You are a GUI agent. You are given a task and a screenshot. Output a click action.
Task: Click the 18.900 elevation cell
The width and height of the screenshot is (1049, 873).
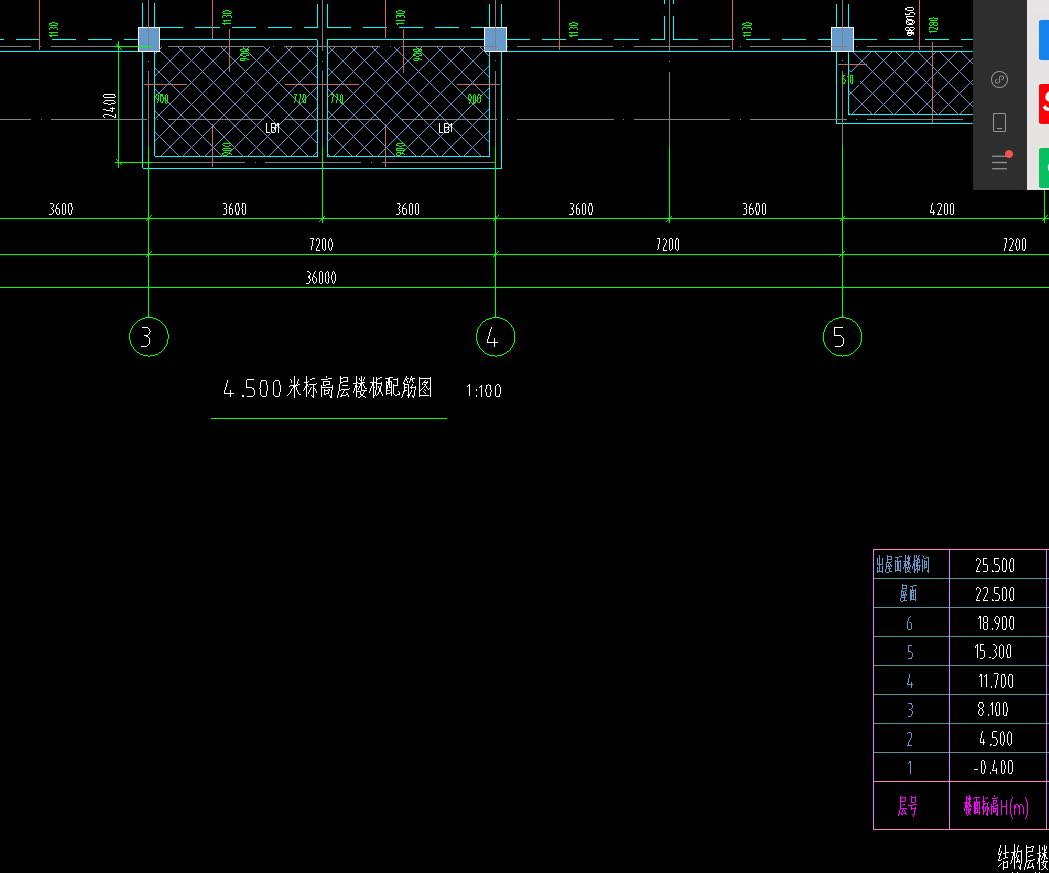[x=998, y=623]
